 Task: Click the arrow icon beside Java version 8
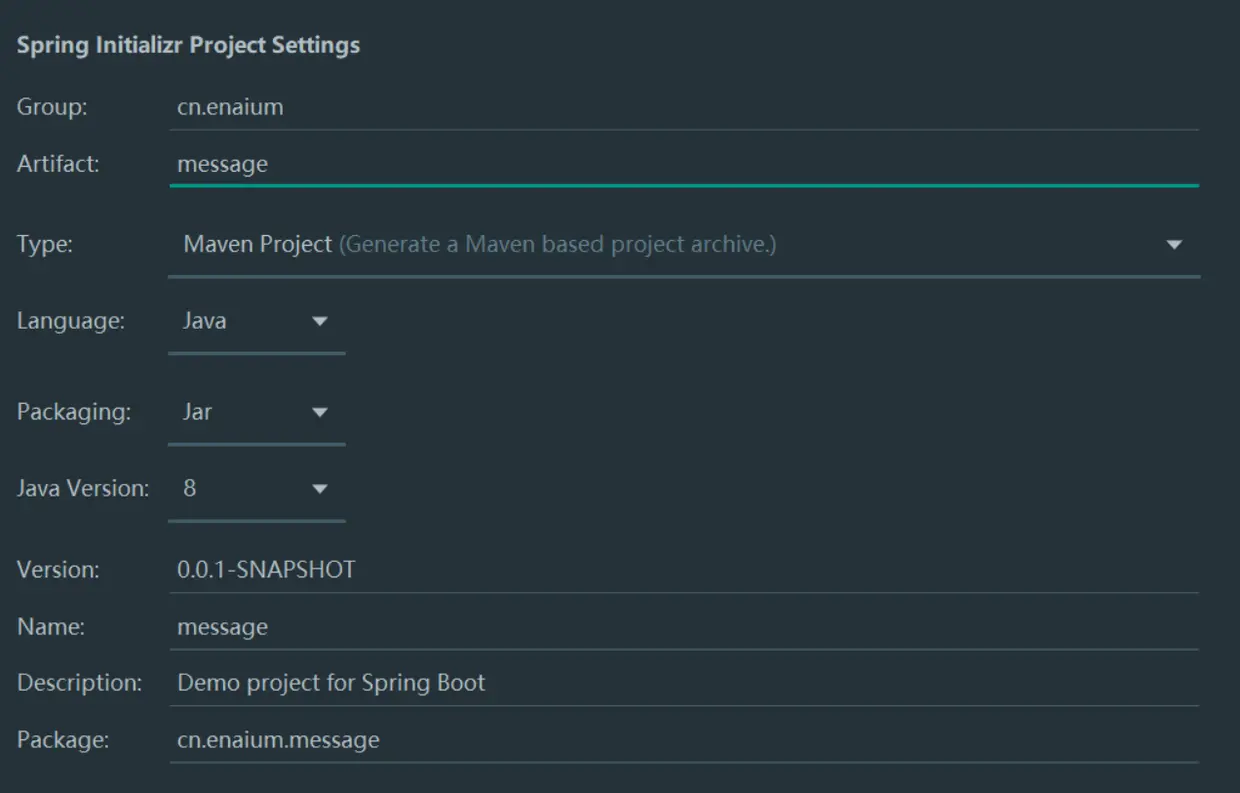tap(320, 489)
